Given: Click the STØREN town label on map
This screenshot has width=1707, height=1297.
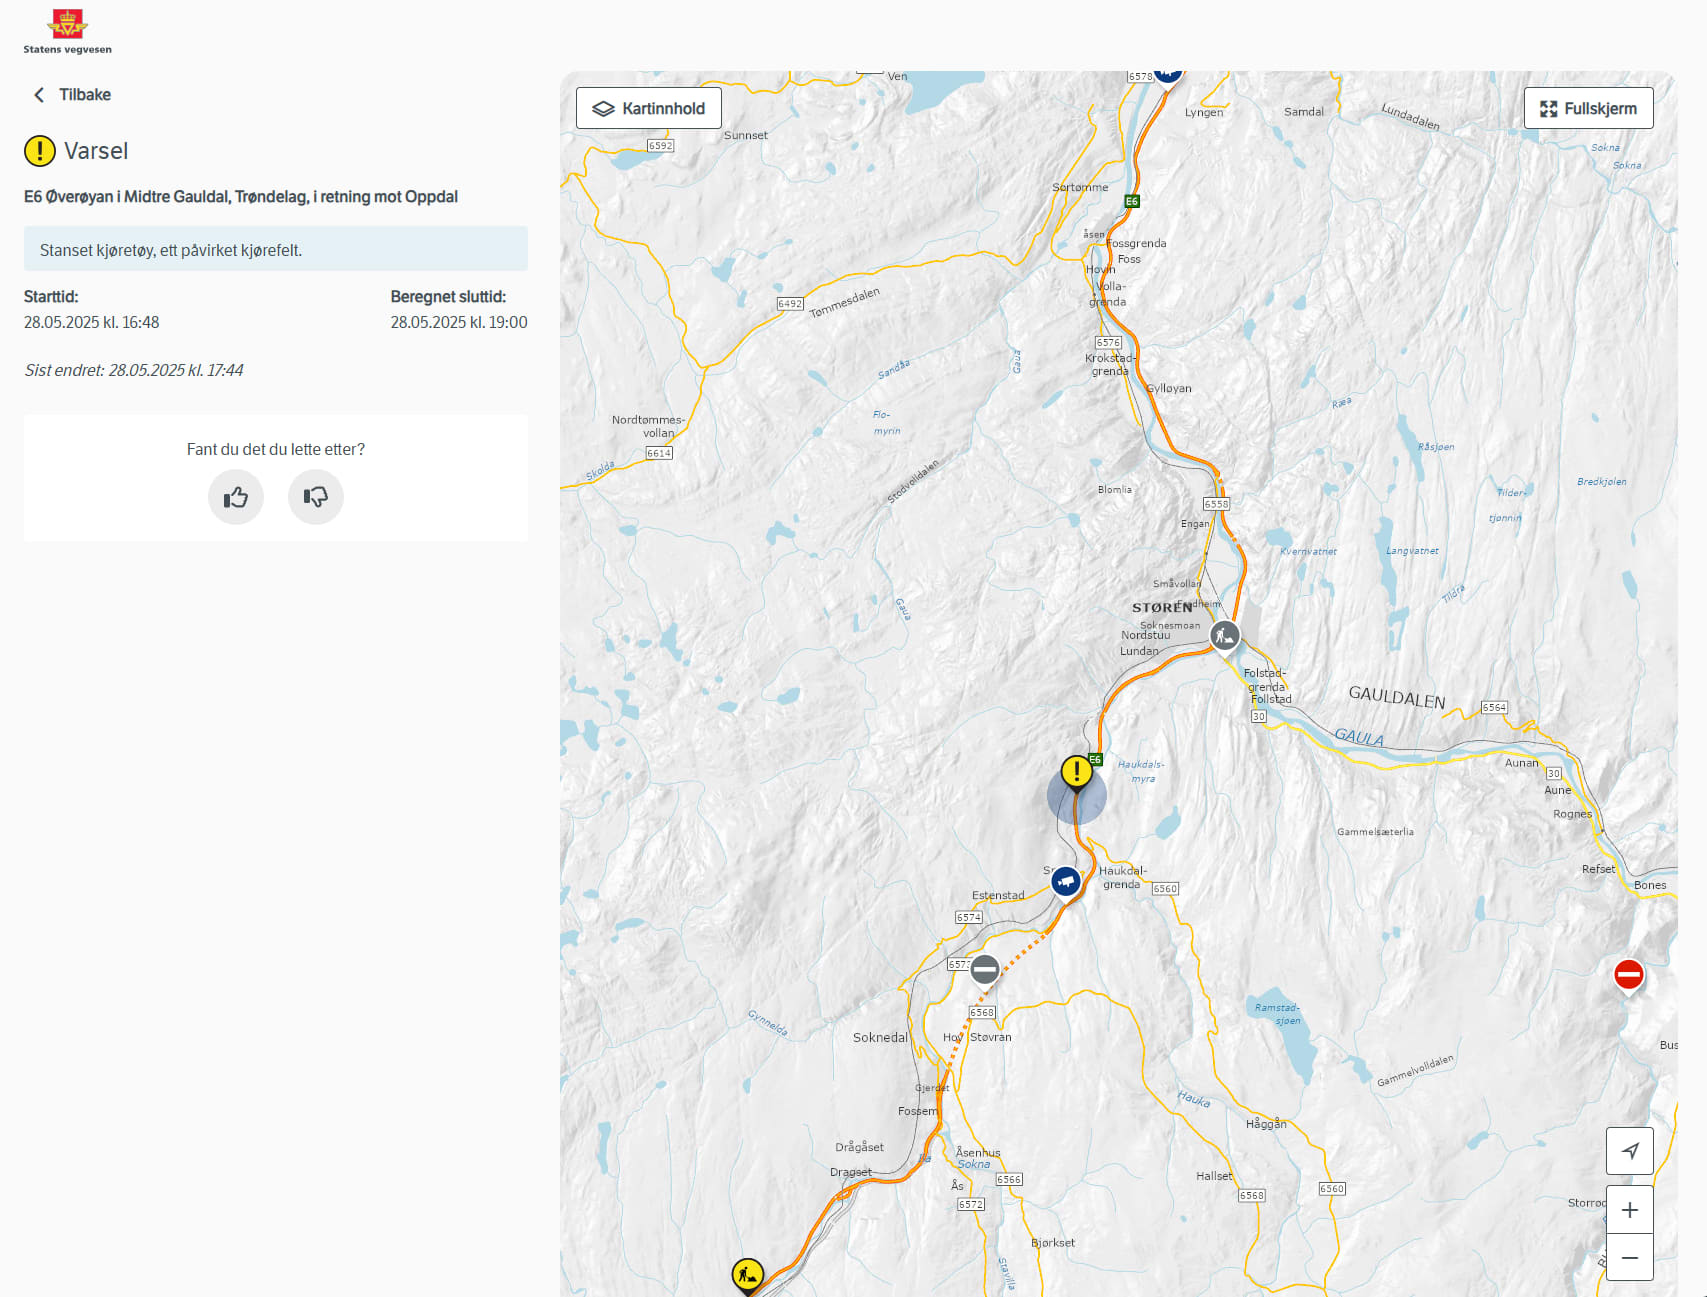Looking at the screenshot, I should point(1162,607).
